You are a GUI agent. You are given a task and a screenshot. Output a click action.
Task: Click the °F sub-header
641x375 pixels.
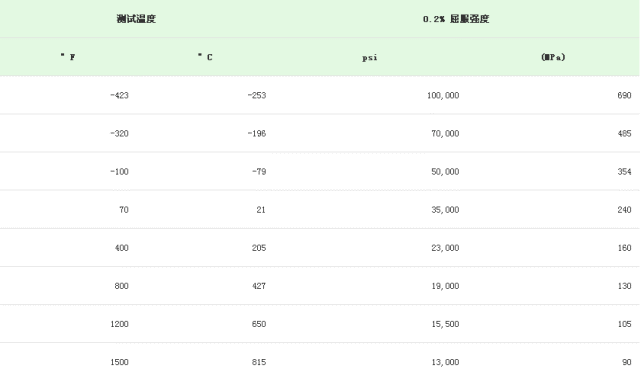click(x=68, y=57)
